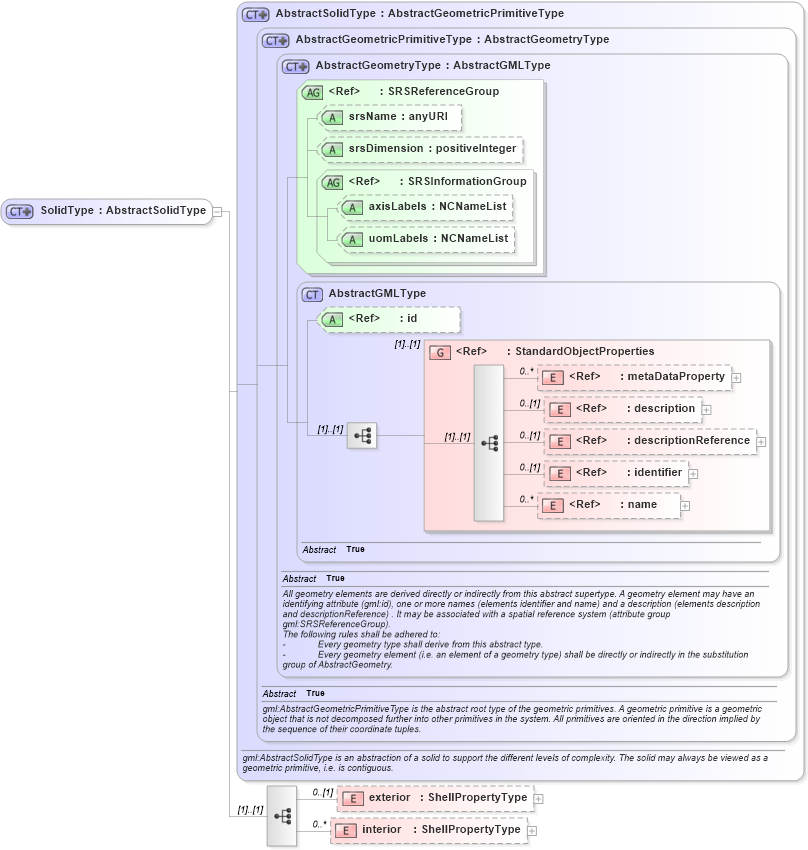Select the metaDataProperty label
The image size is (808, 850).
click(676, 376)
